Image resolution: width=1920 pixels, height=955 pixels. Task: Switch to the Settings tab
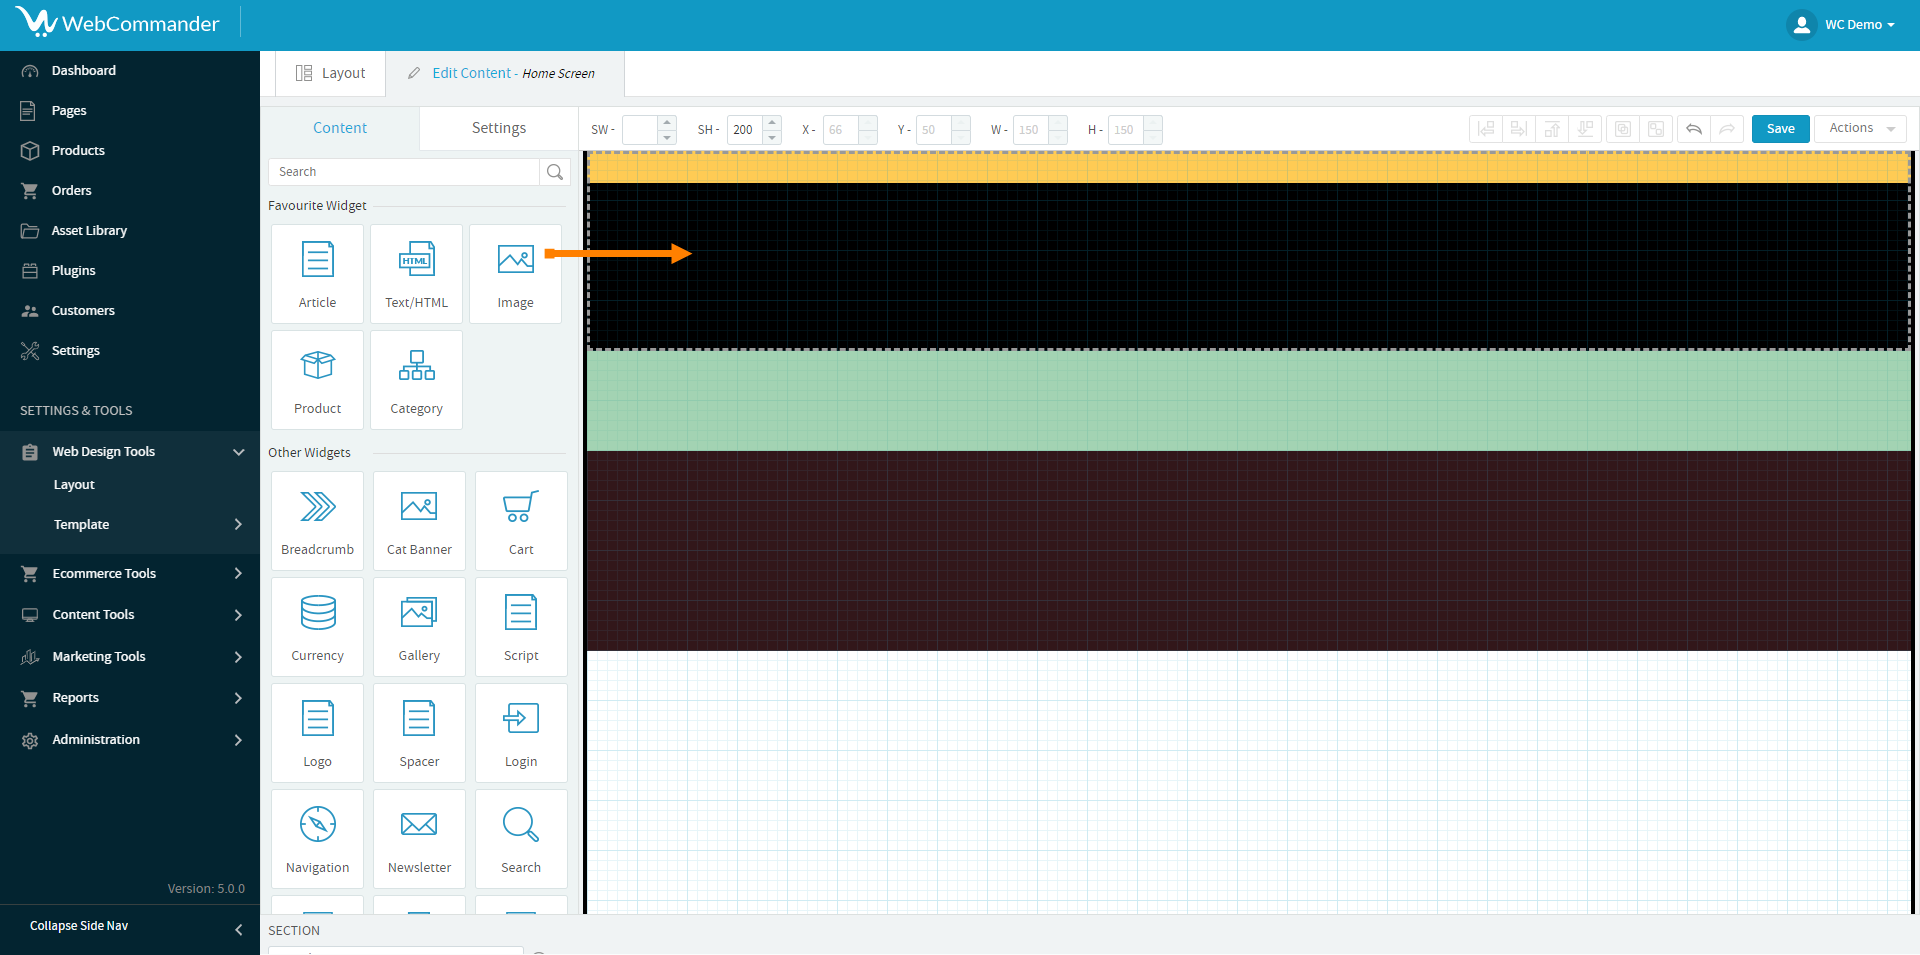(x=498, y=128)
